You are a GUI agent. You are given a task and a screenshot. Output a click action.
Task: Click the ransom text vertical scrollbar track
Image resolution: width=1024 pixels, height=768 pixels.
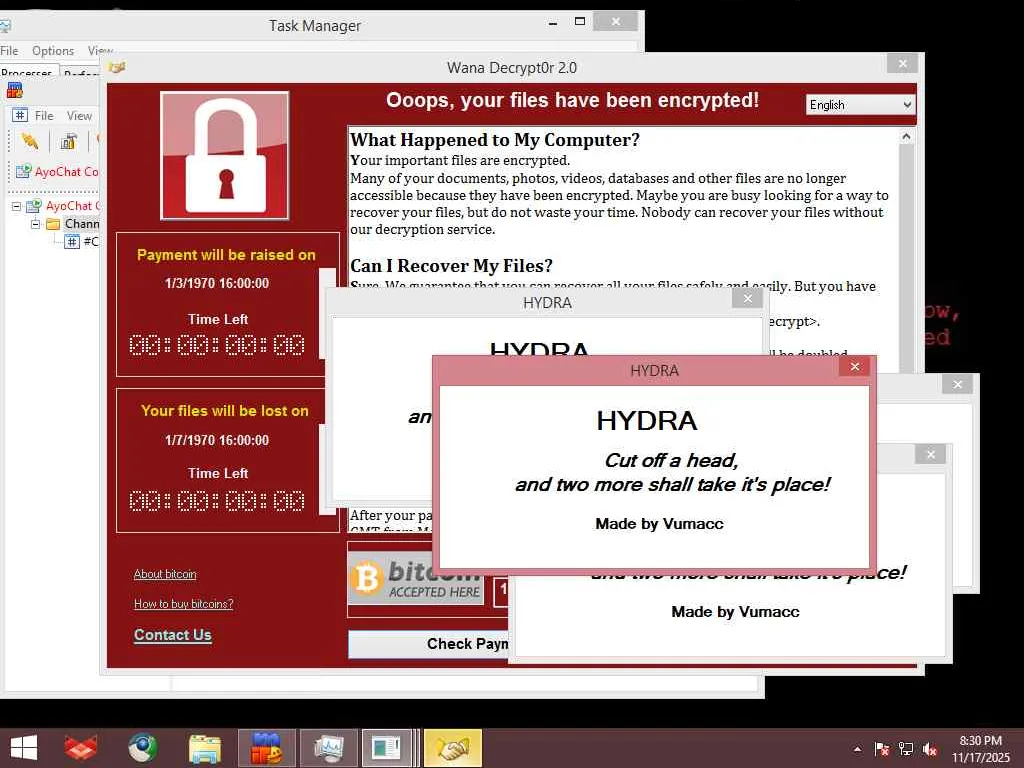click(x=906, y=261)
